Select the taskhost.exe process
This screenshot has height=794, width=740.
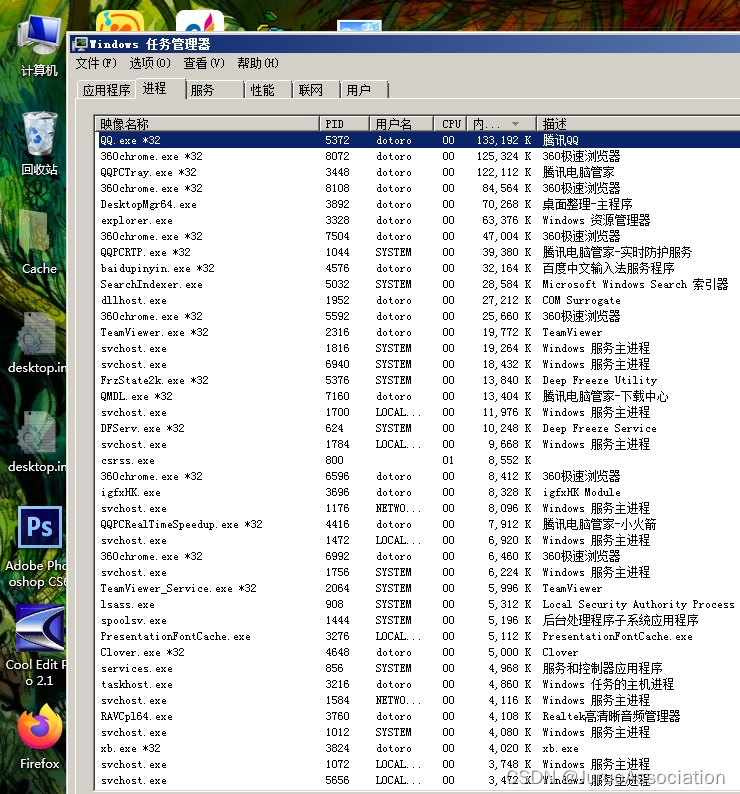(418, 684)
